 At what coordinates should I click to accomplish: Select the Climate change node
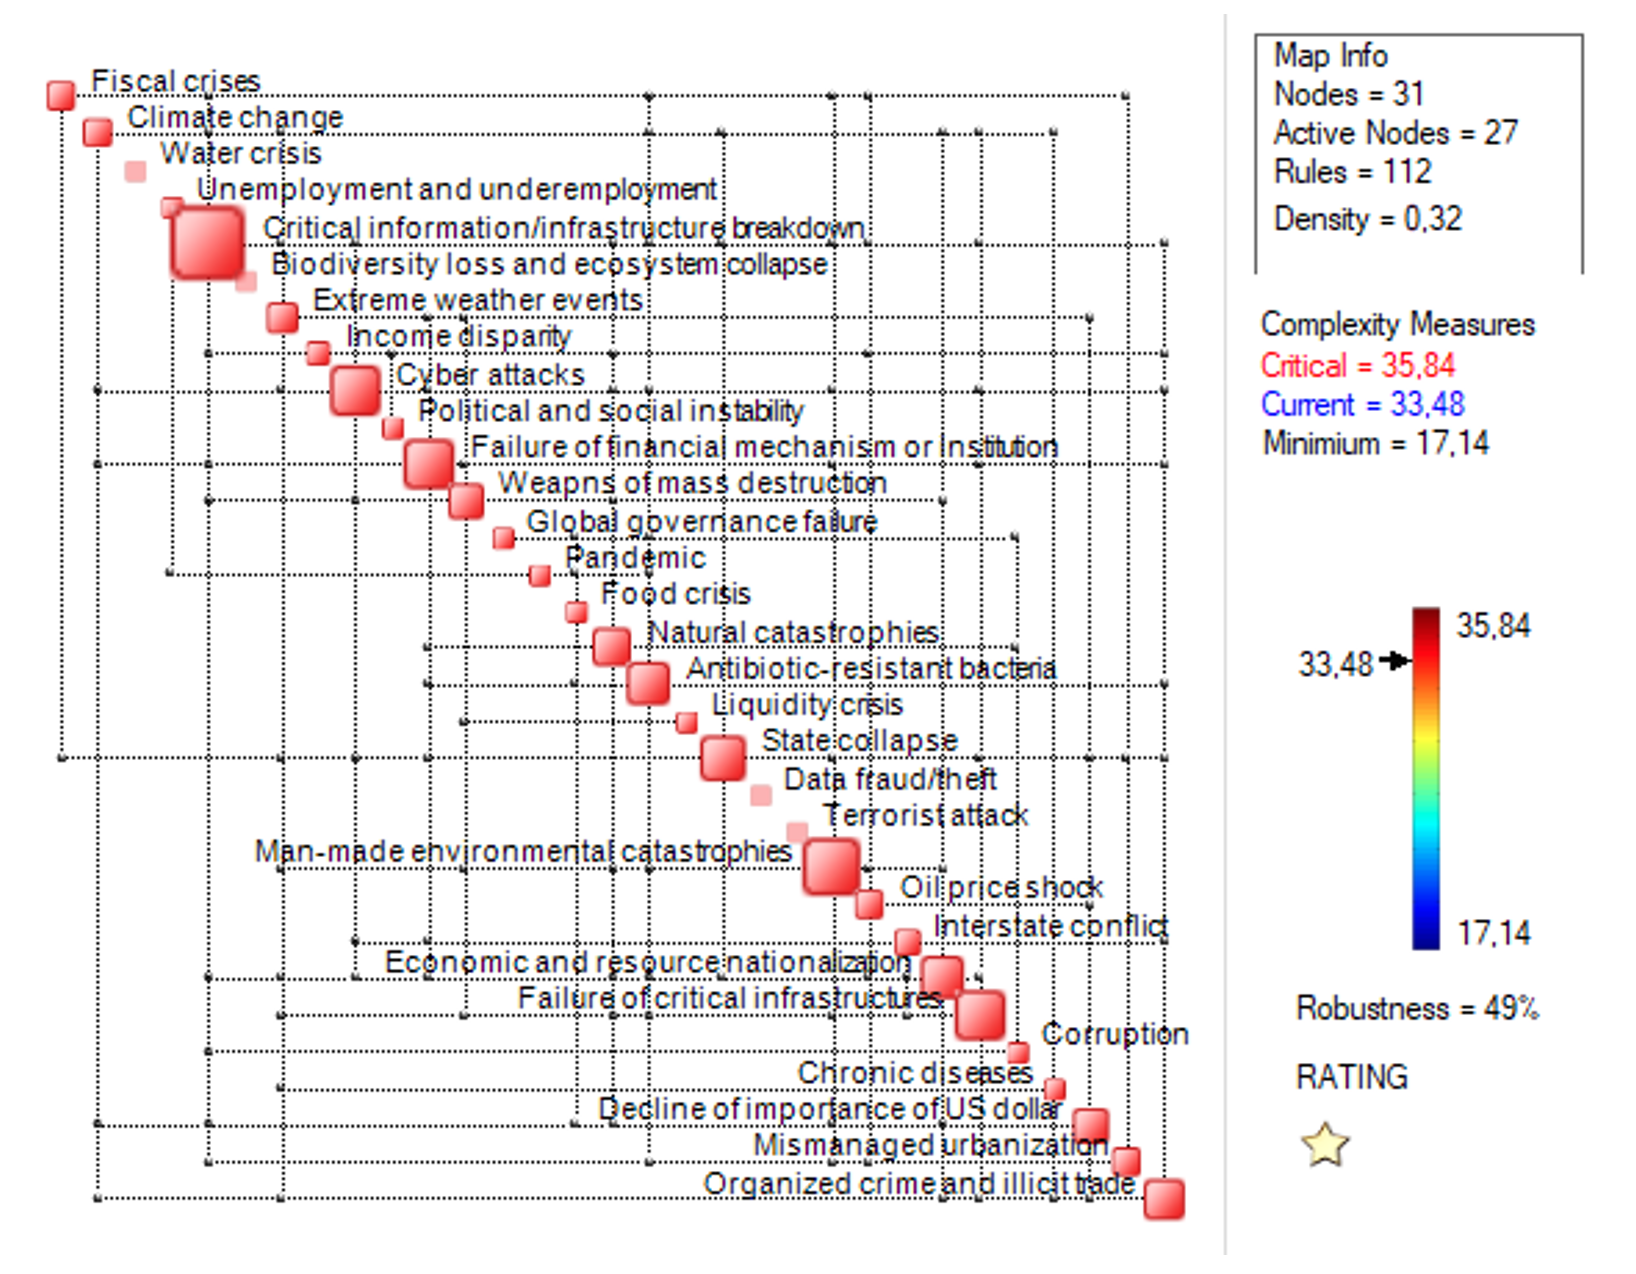point(97,132)
